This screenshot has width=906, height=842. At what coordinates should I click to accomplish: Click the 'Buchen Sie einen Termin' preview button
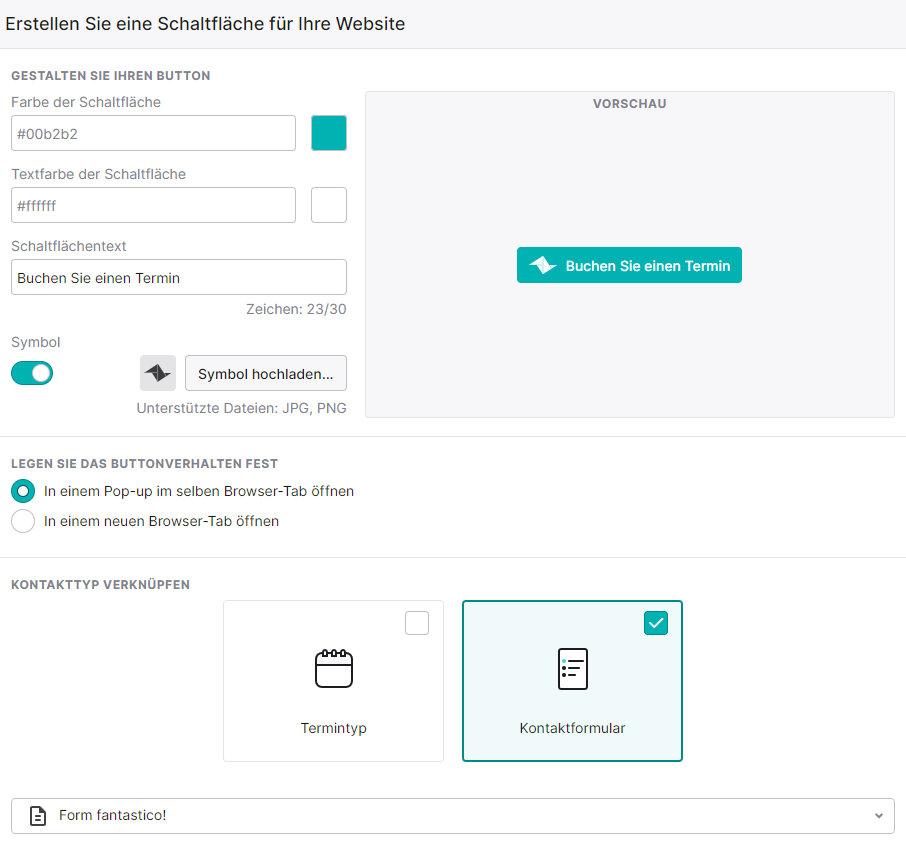[629, 265]
